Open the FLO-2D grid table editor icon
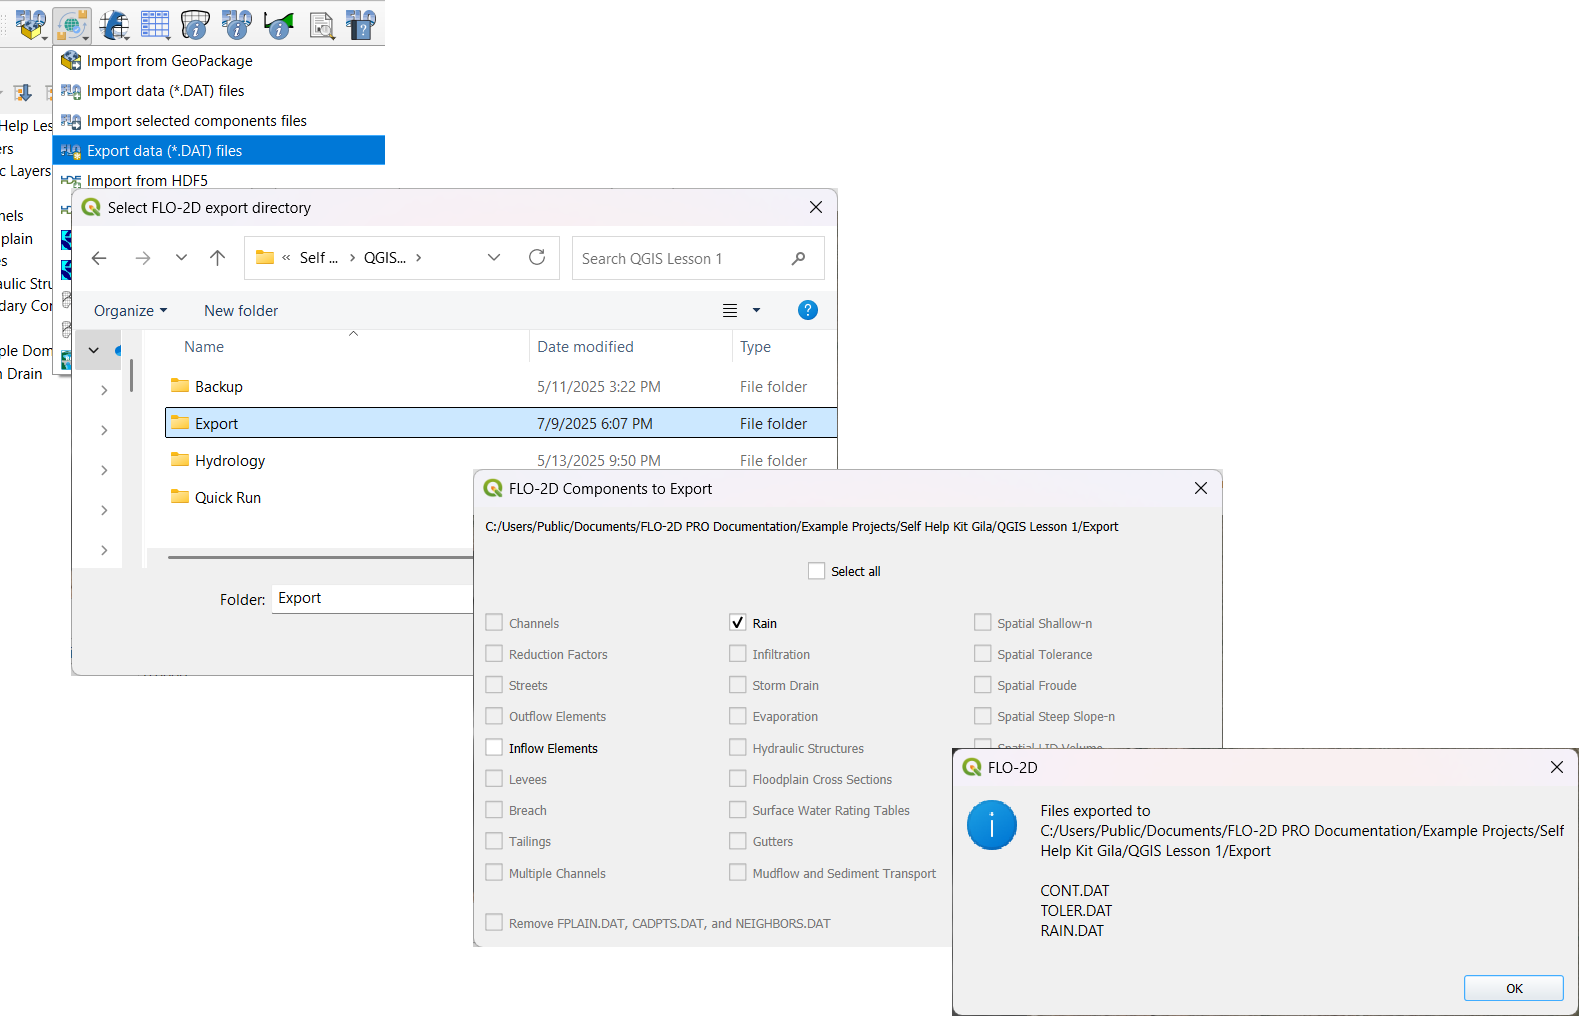This screenshot has width=1579, height=1016. (155, 24)
